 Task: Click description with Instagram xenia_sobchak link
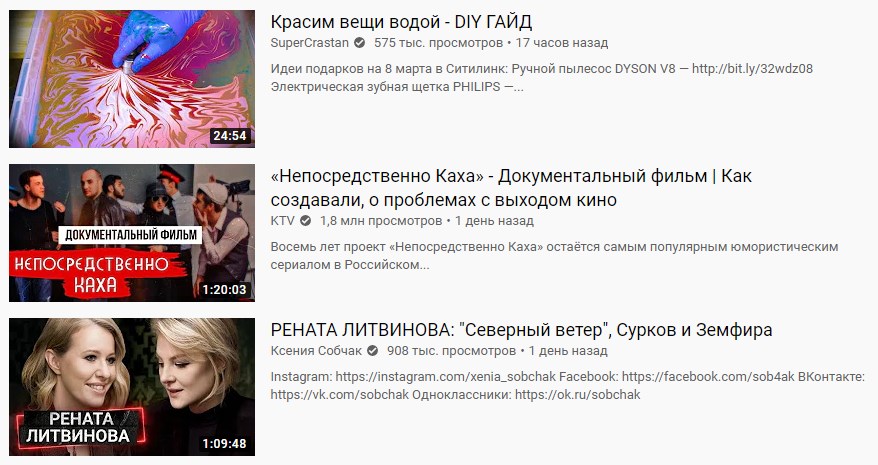(568, 385)
